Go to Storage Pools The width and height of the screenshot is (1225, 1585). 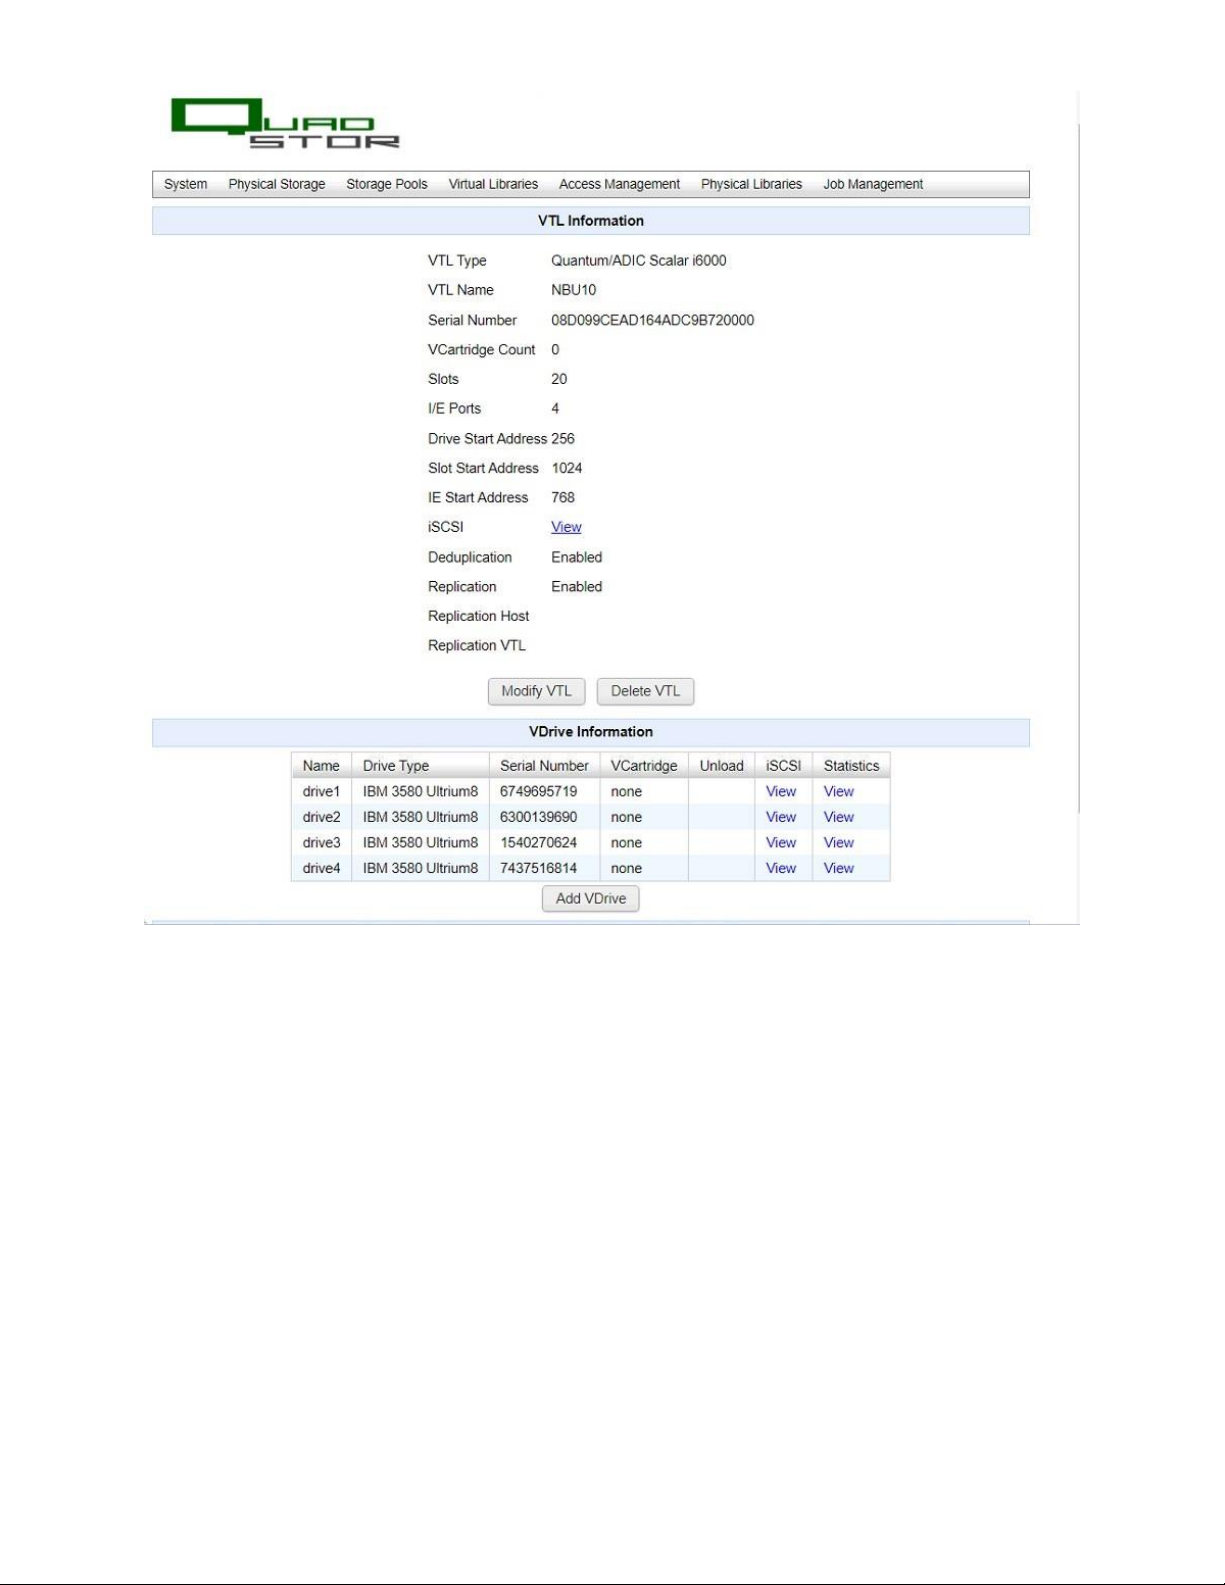pyautogui.click(x=386, y=184)
